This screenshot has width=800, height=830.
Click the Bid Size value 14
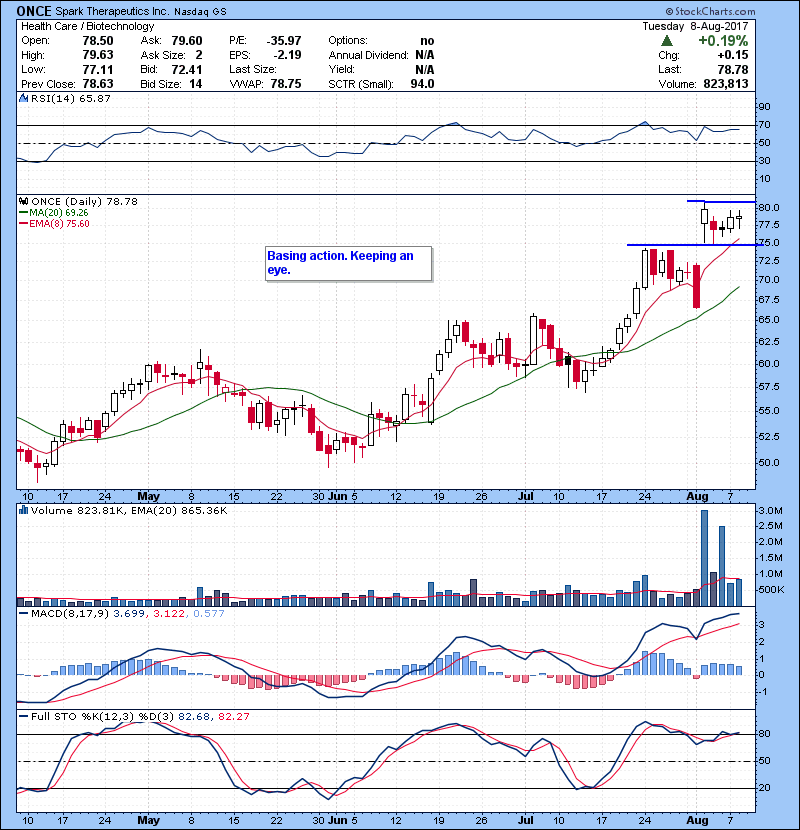[196, 84]
